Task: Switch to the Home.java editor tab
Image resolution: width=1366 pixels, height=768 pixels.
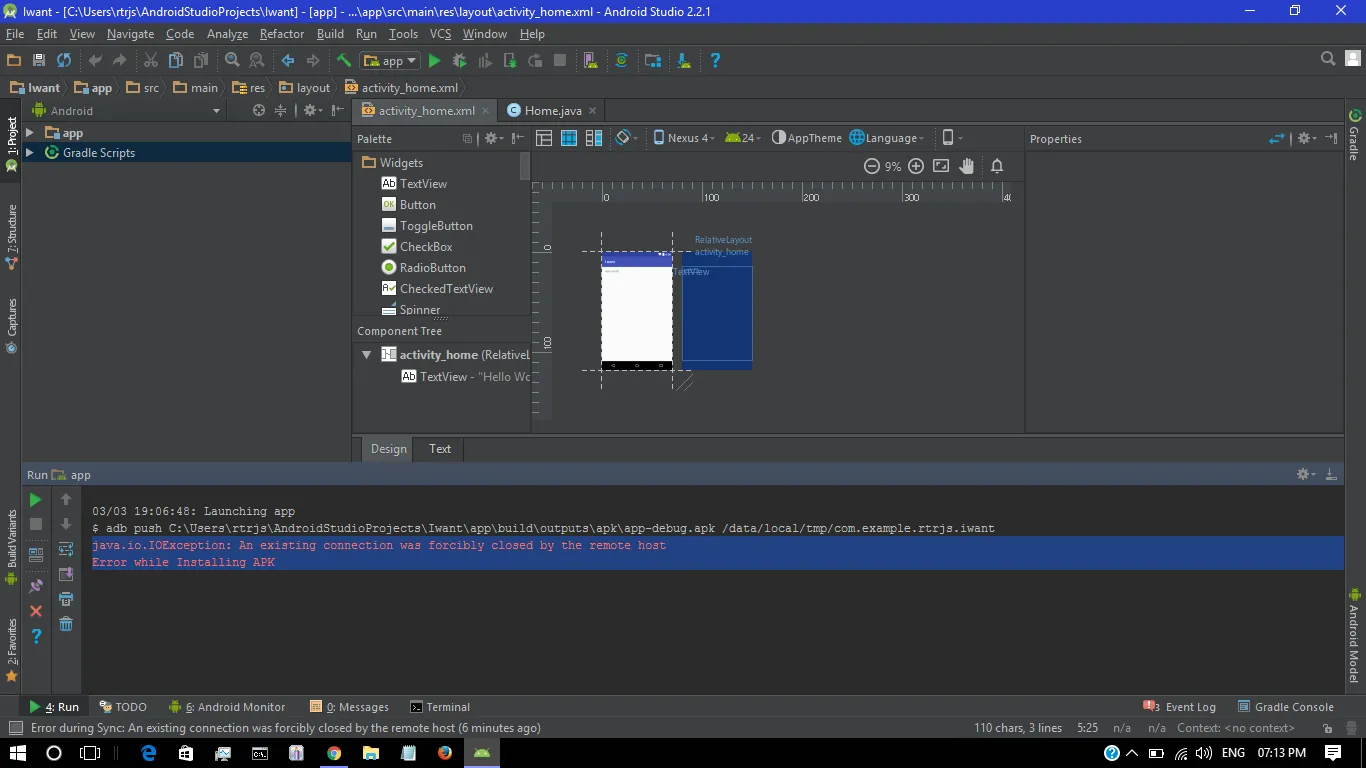Action: 552,111
